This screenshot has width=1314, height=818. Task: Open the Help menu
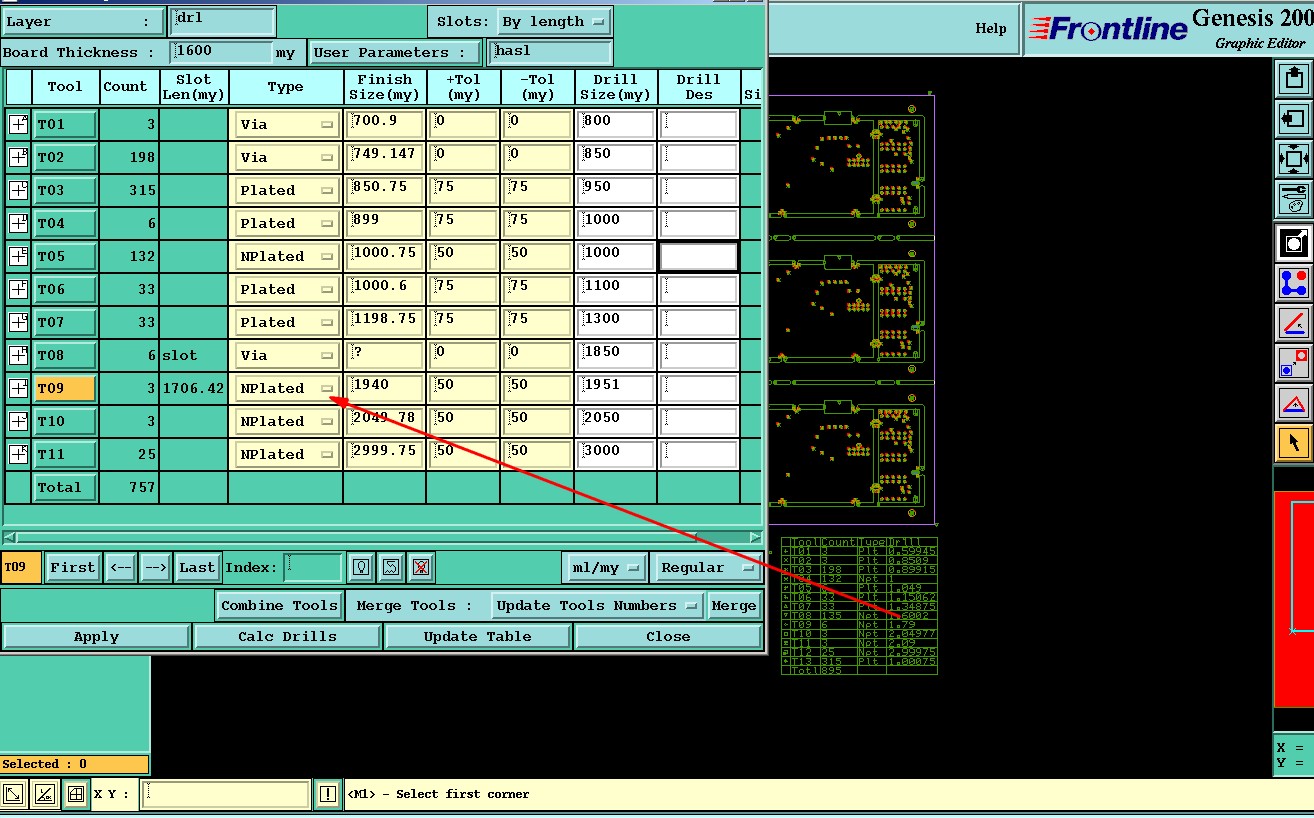click(x=990, y=28)
